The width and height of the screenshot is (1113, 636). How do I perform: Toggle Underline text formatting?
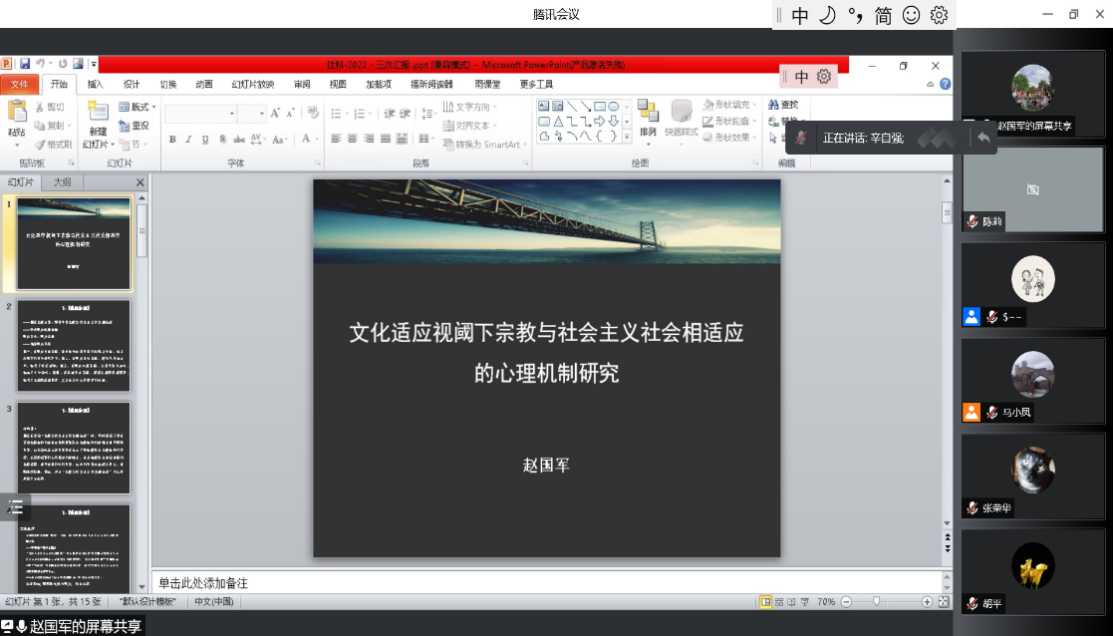pyautogui.click(x=205, y=140)
